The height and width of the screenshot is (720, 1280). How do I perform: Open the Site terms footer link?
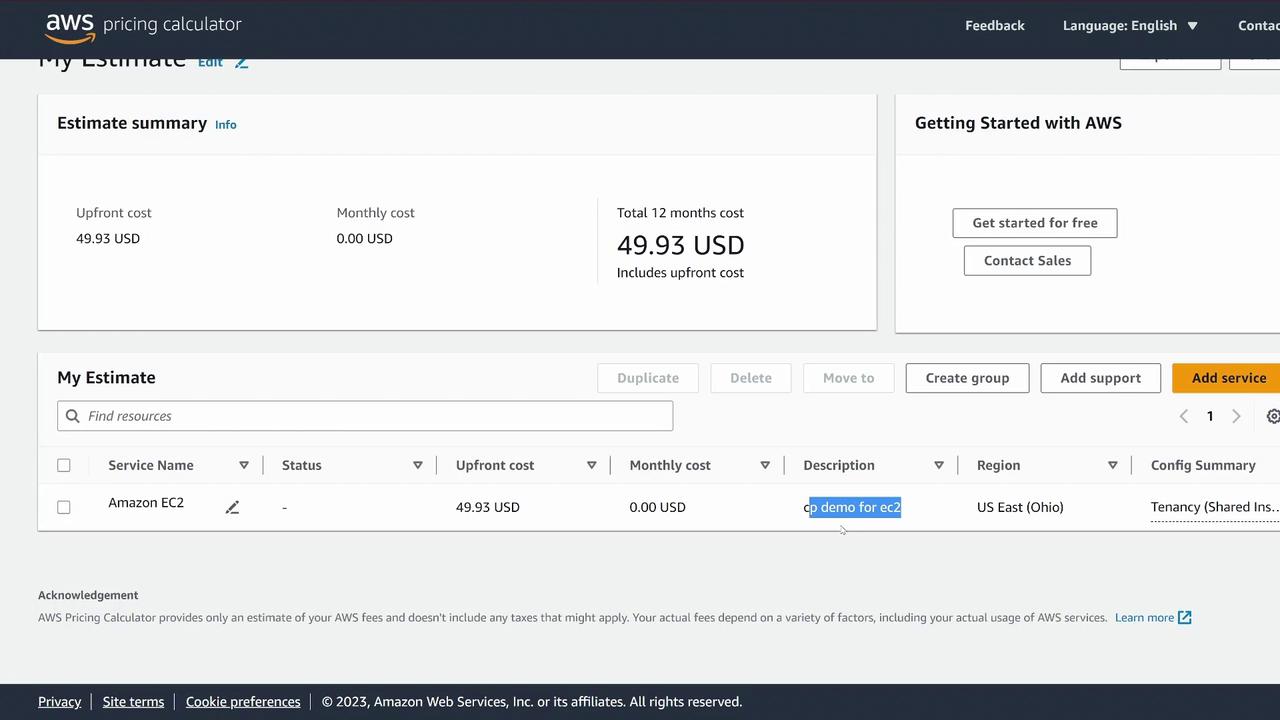(133, 702)
